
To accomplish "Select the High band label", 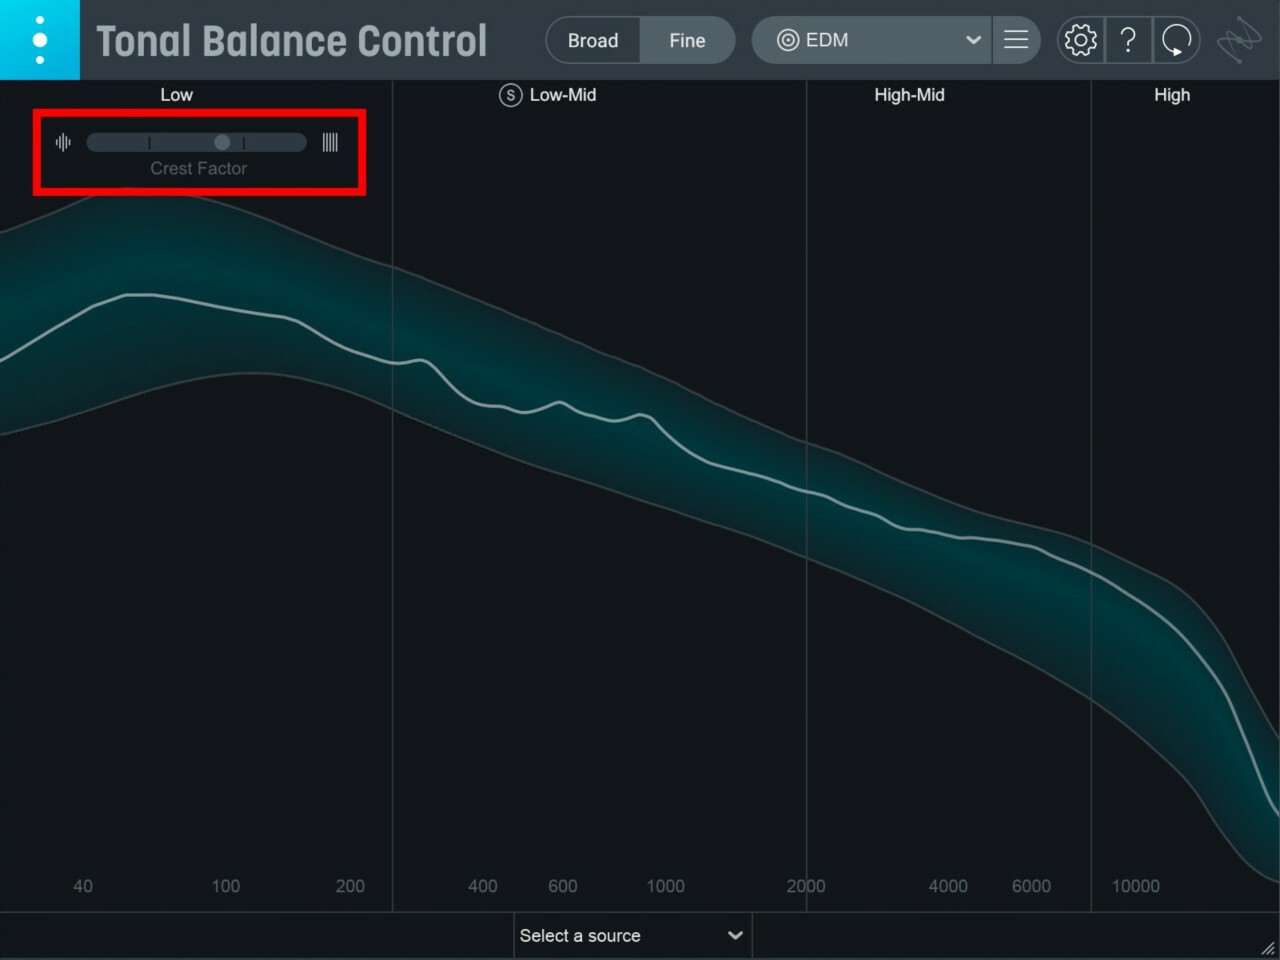I will point(1172,95).
